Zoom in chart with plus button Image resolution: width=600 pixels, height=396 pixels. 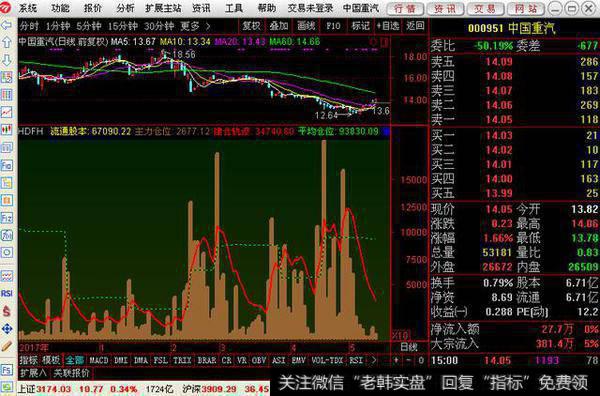click(396, 360)
